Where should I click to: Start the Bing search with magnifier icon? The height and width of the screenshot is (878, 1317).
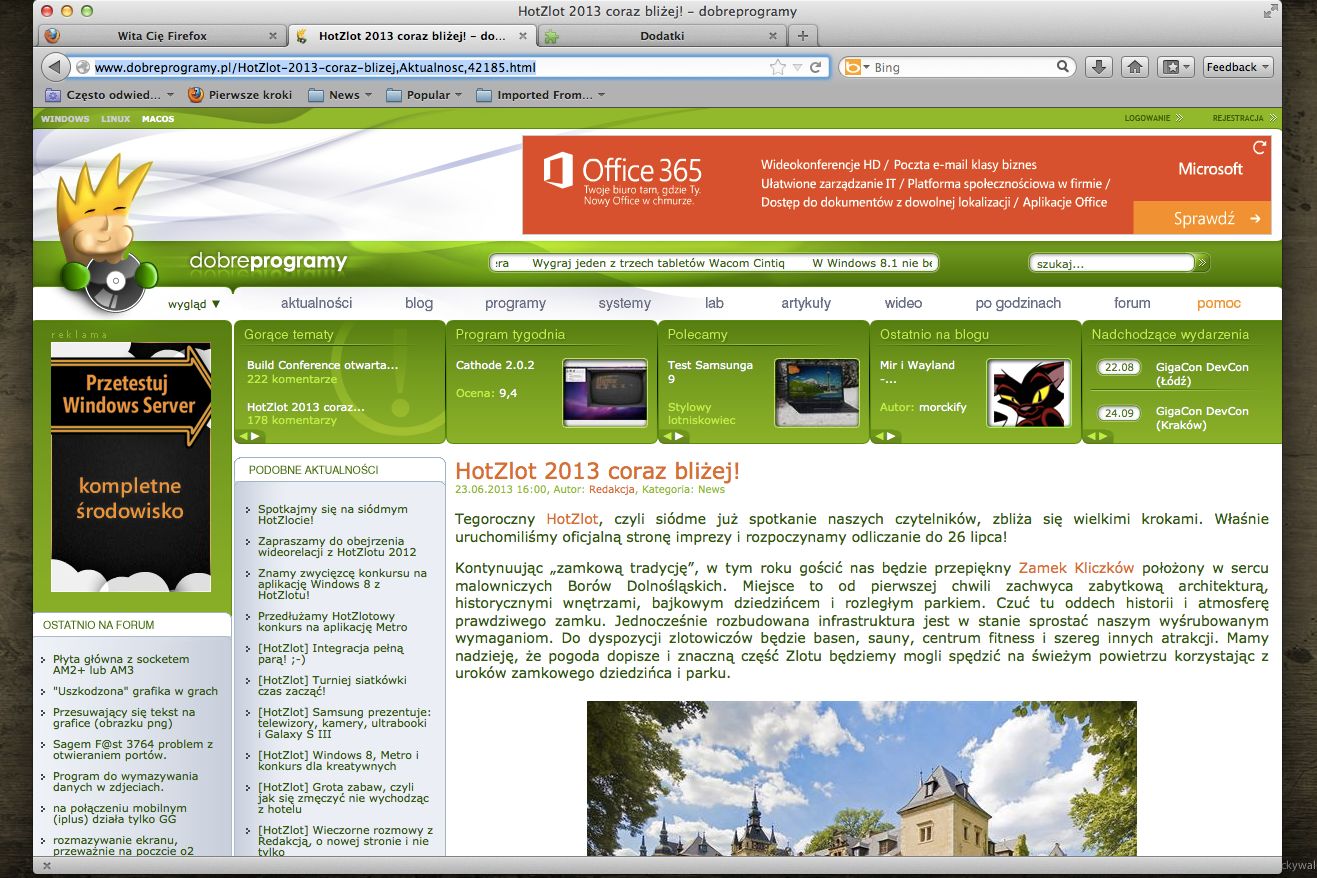click(x=1064, y=67)
